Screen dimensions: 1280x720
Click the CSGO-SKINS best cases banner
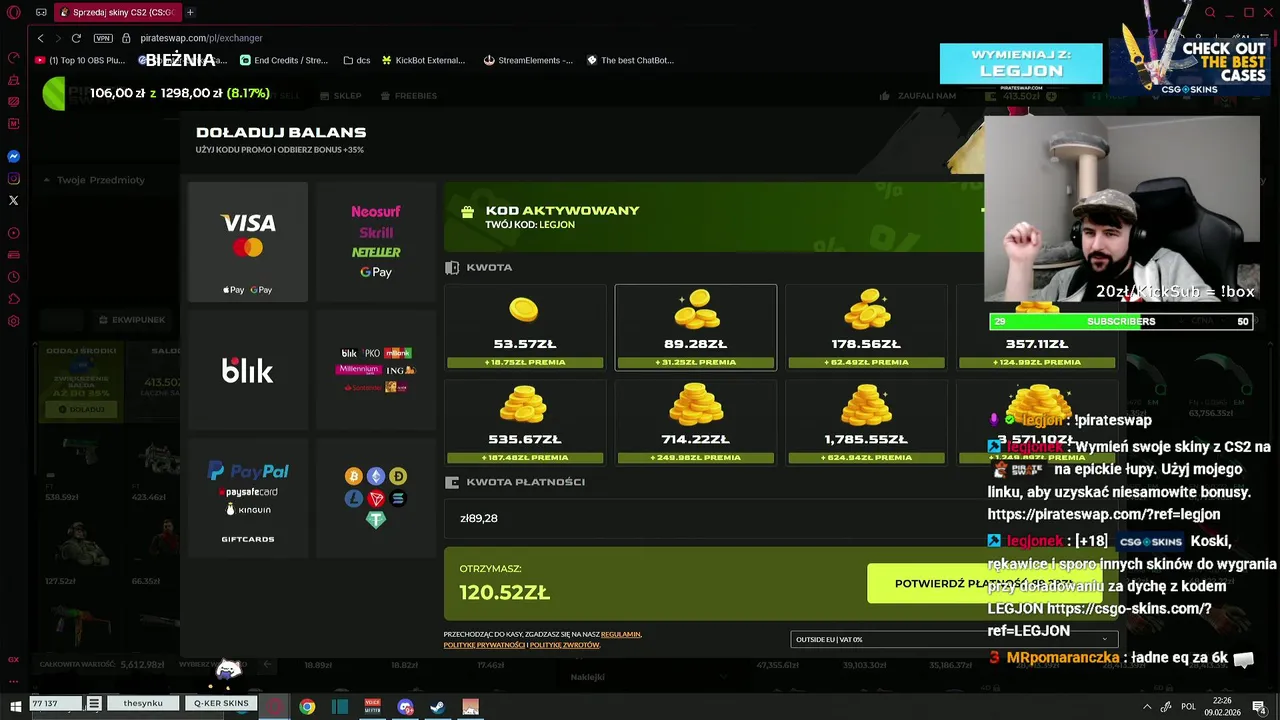click(x=1190, y=67)
